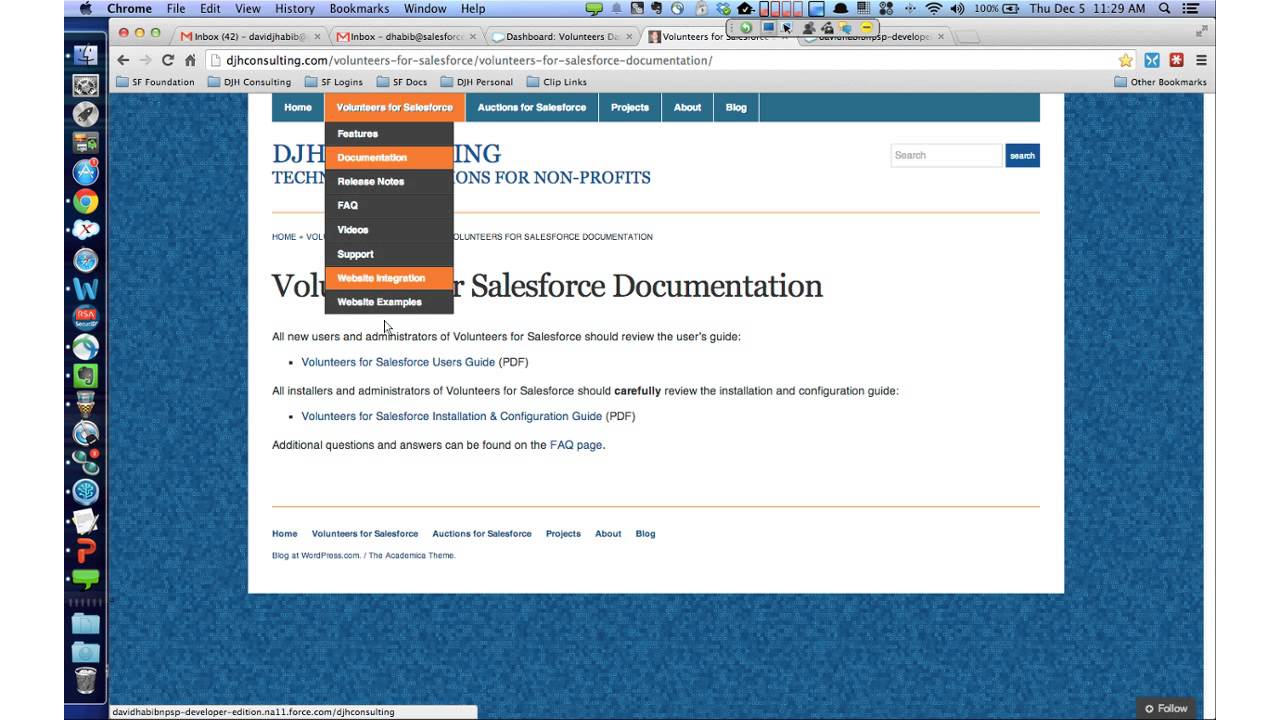Open DJH Consulting bookmarks folder
The image size is (1280, 720).
click(x=249, y=82)
